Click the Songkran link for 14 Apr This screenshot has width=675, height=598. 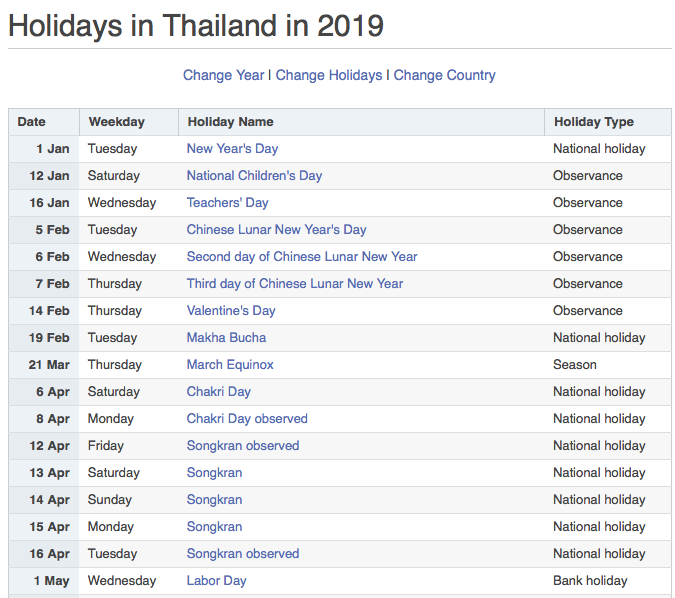pos(214,500)
